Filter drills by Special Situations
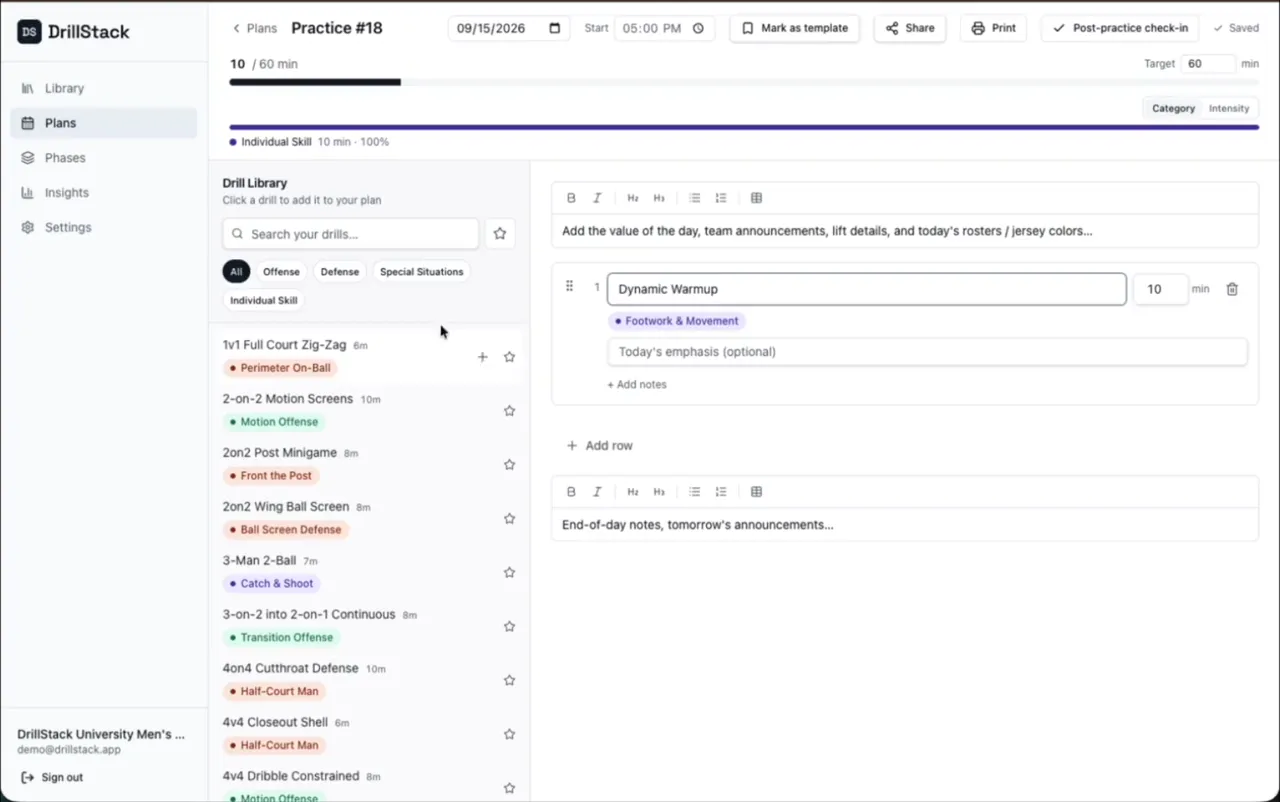 (x=421, y=272)
